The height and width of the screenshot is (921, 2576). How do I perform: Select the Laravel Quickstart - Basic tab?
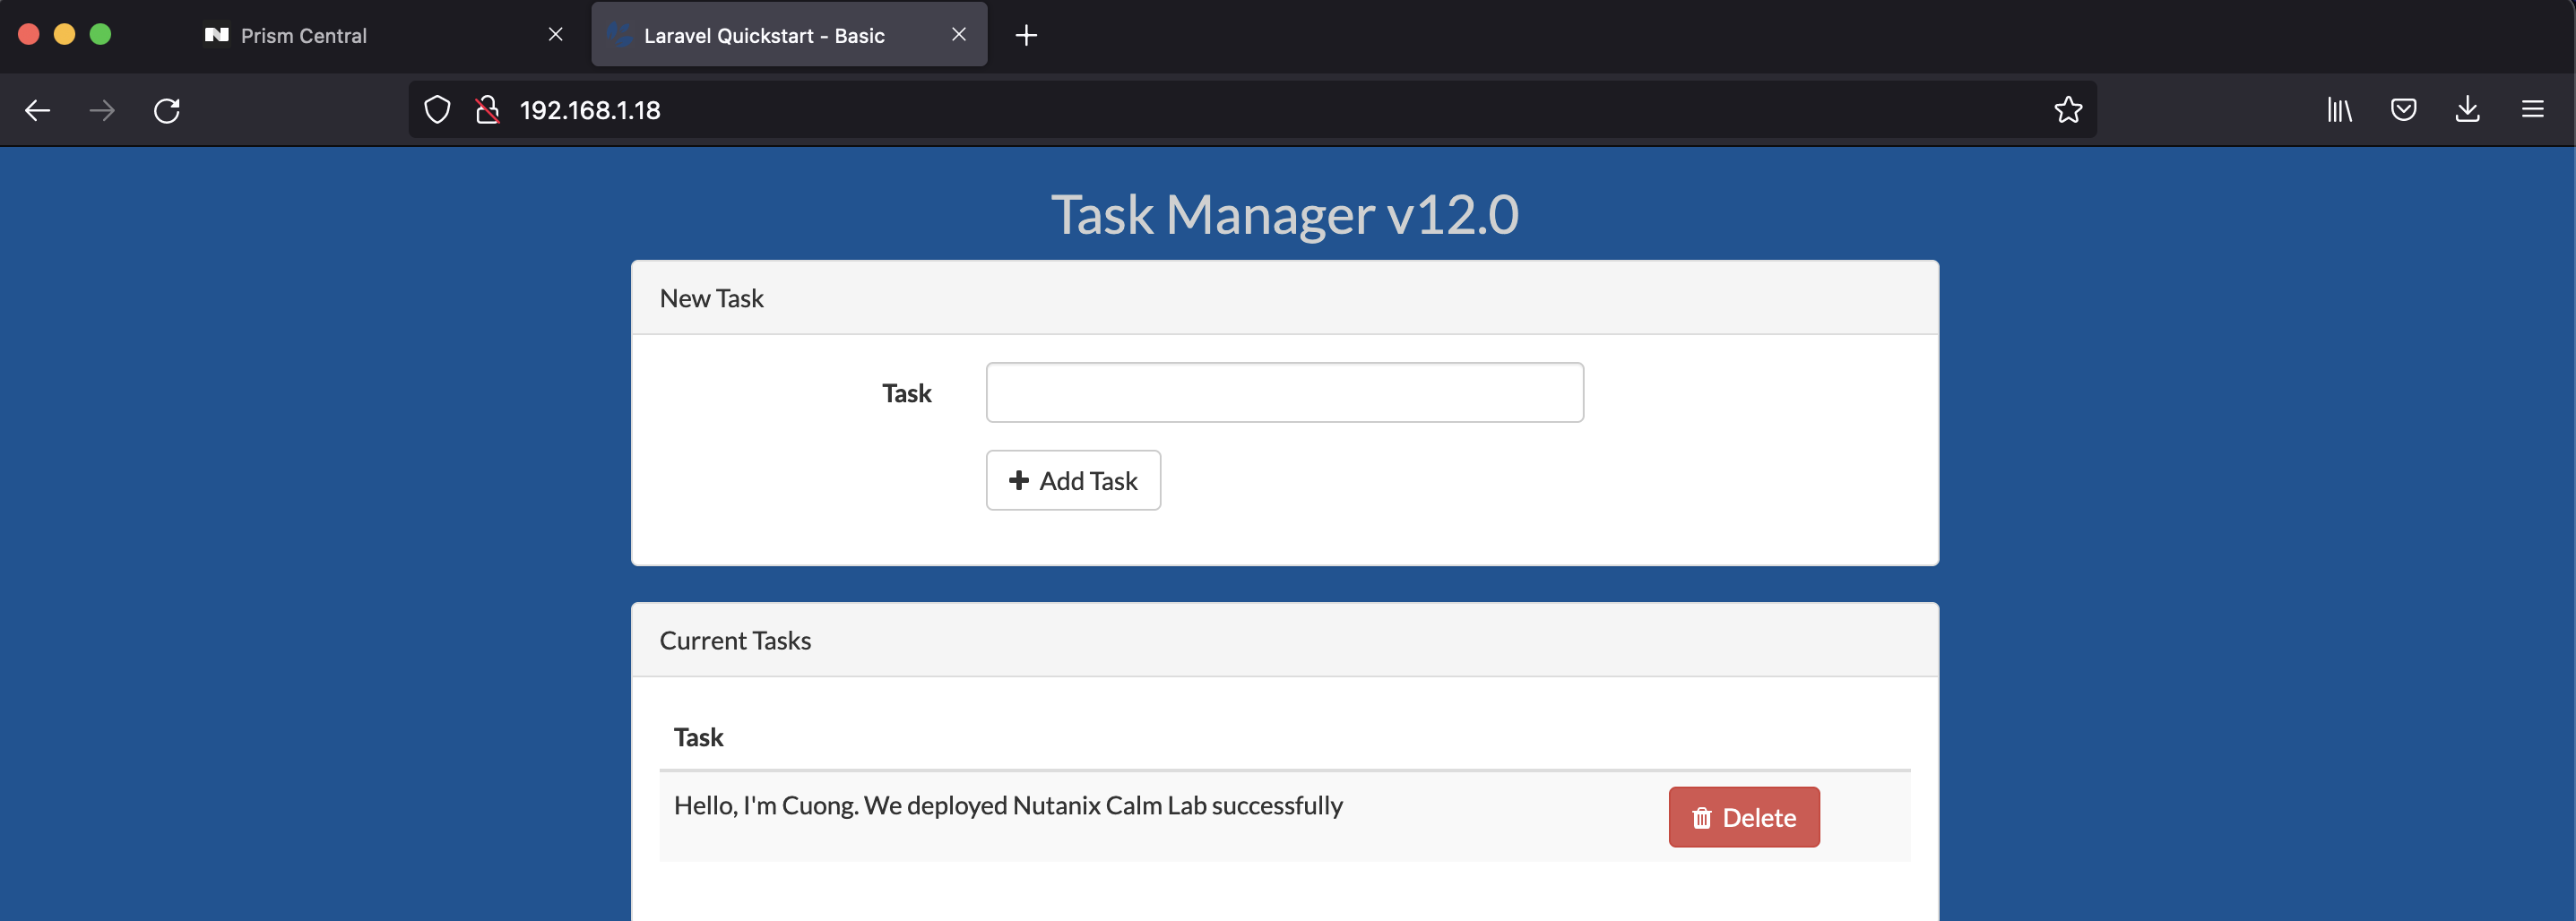click(x=764, y=36)
